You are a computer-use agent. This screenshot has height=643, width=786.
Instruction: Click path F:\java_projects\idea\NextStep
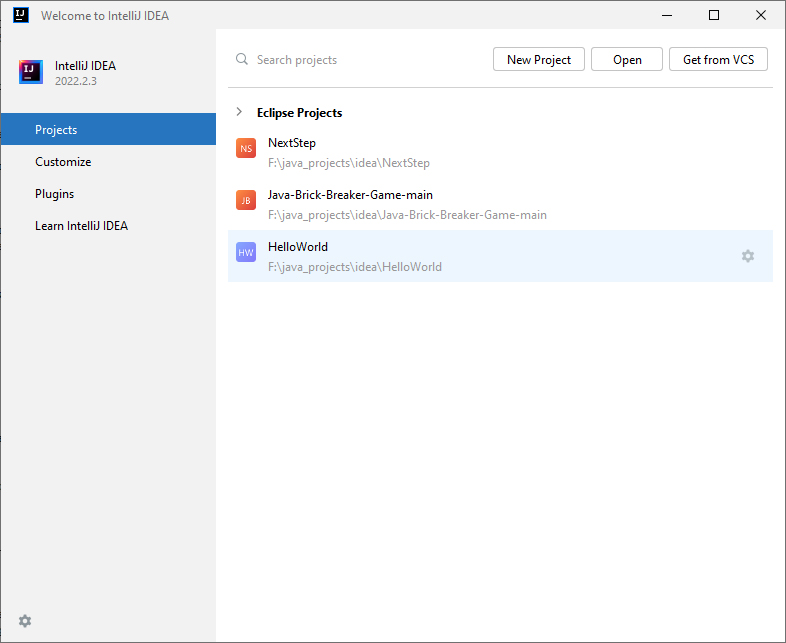coord(349,163)
